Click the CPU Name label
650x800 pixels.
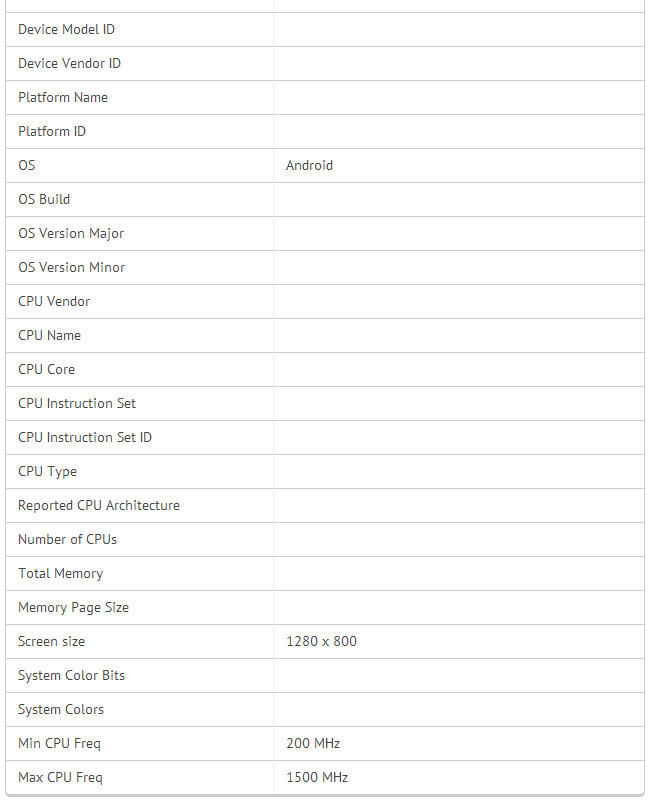click(x=50, y=336)
